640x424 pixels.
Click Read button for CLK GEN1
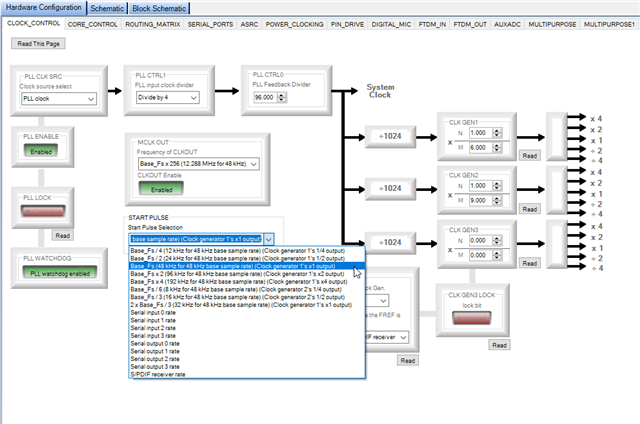(x=529, y=155)
